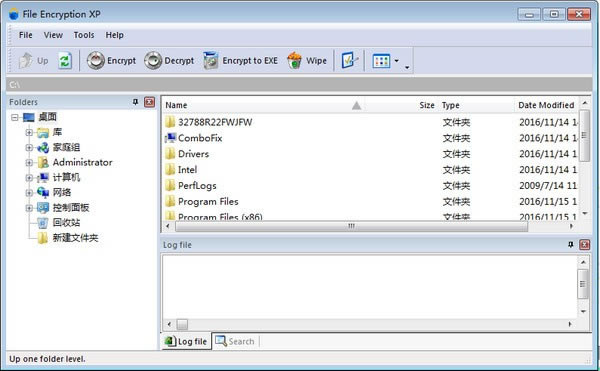This screenshot has height=371, width=600.
Task: Switch to the Search tab
Action: (x=235, y=341)
